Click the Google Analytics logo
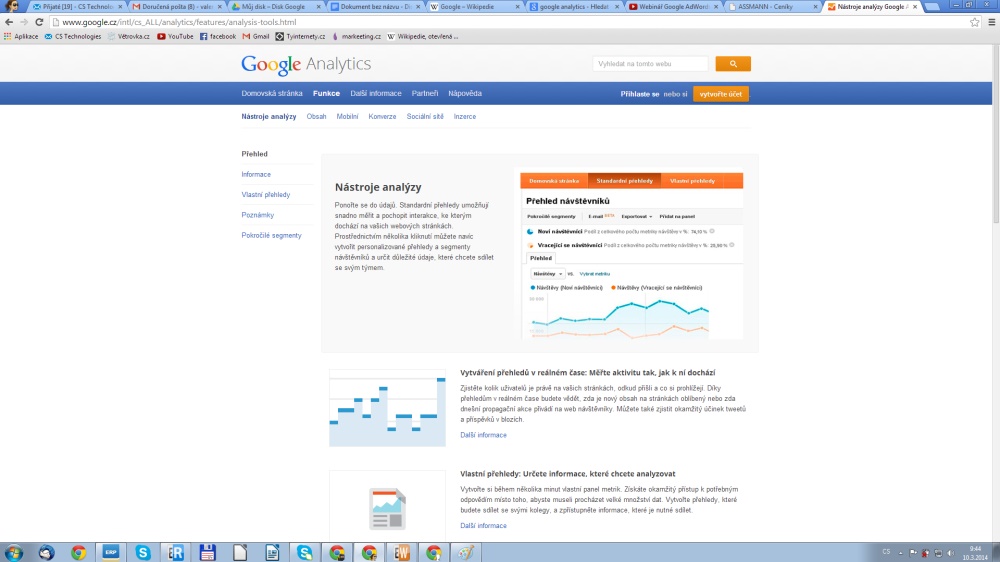Image resolution: width=1000 pixels, height=562 pixels. pyautogui.click(x=306, y=64)
